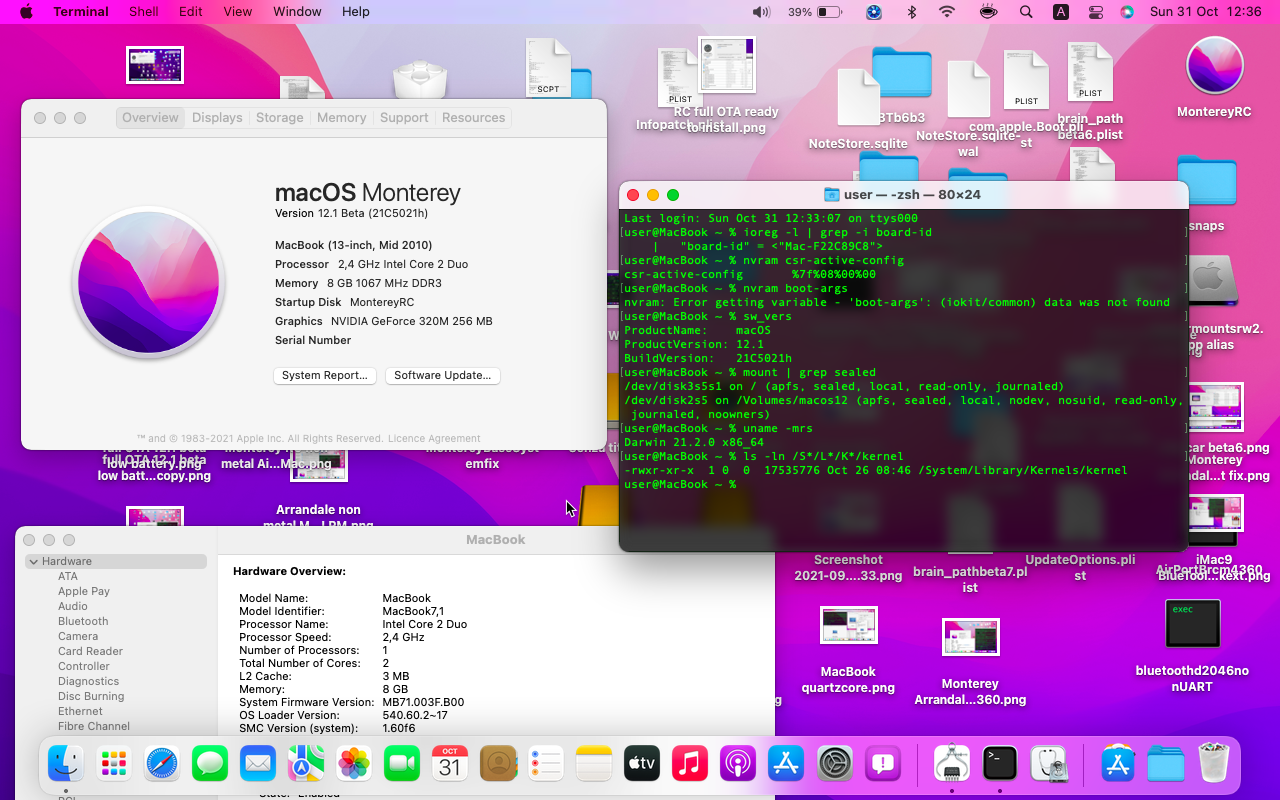Select MacBook quartzcore.png thumbnail
Image resolution: width=1280 pixels, height=800 pixels.
coord(849,625)
